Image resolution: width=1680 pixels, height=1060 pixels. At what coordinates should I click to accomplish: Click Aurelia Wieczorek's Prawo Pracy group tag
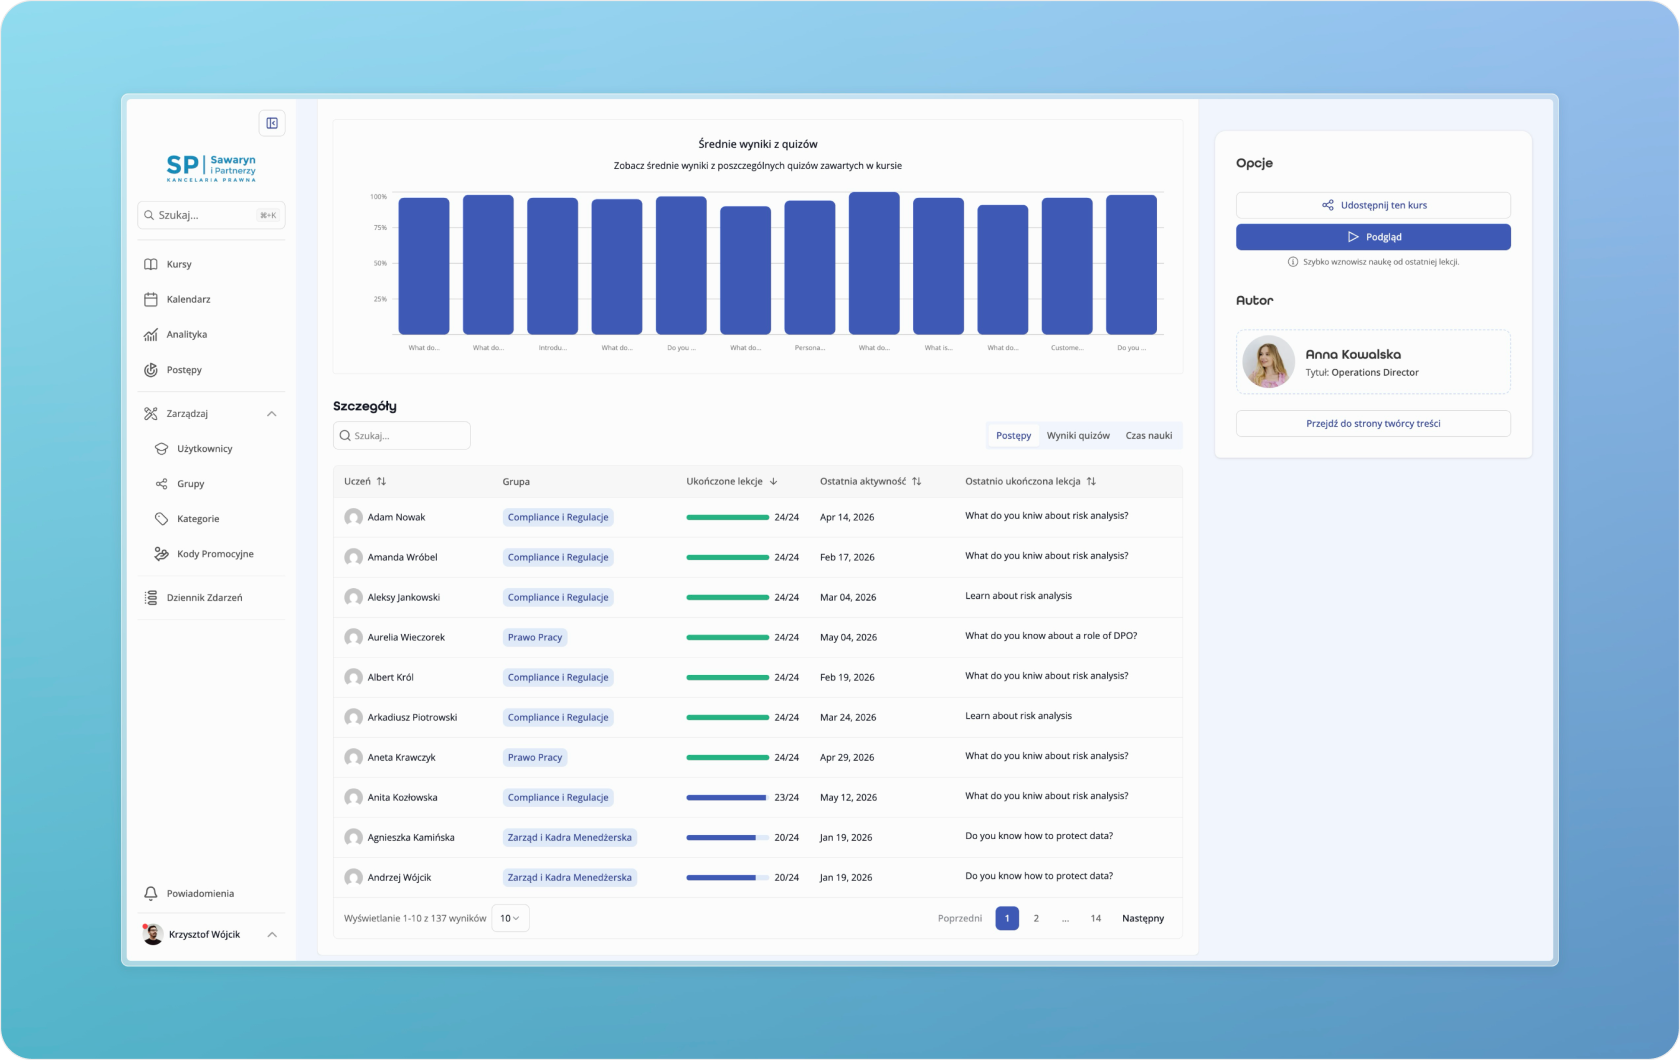[x=535, y=637]
